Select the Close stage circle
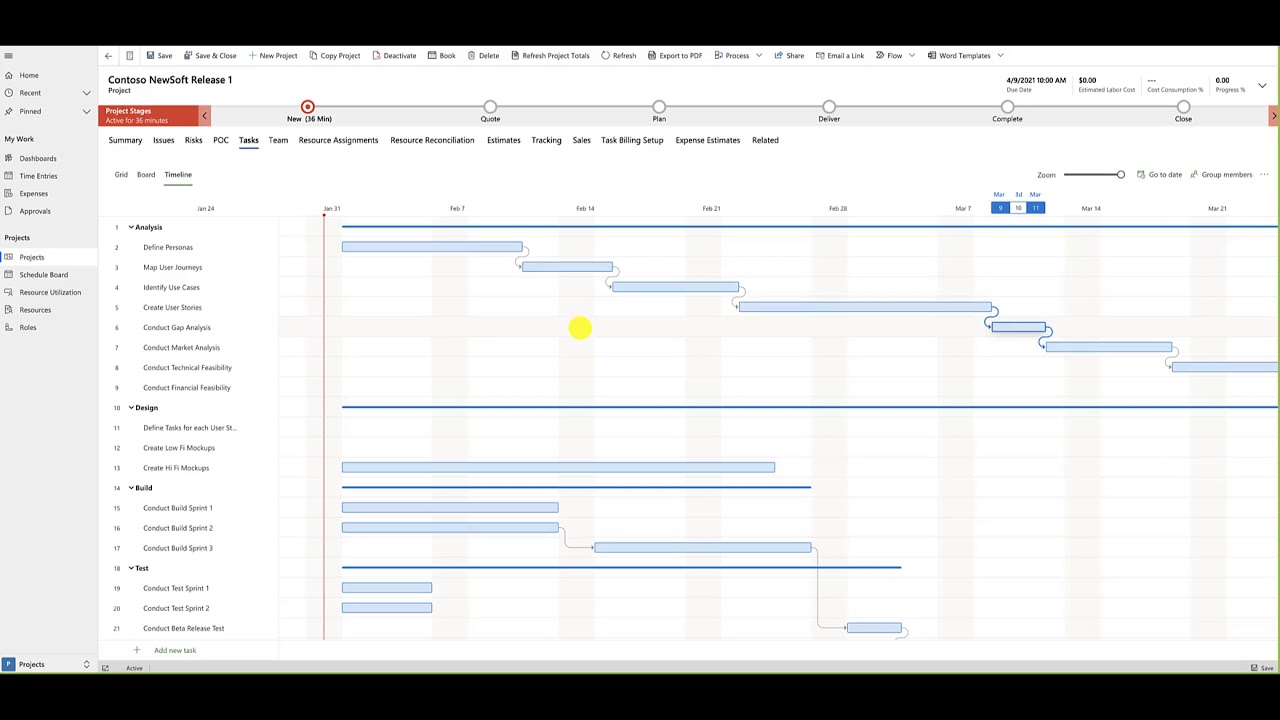 click(x=1183, y=107)
